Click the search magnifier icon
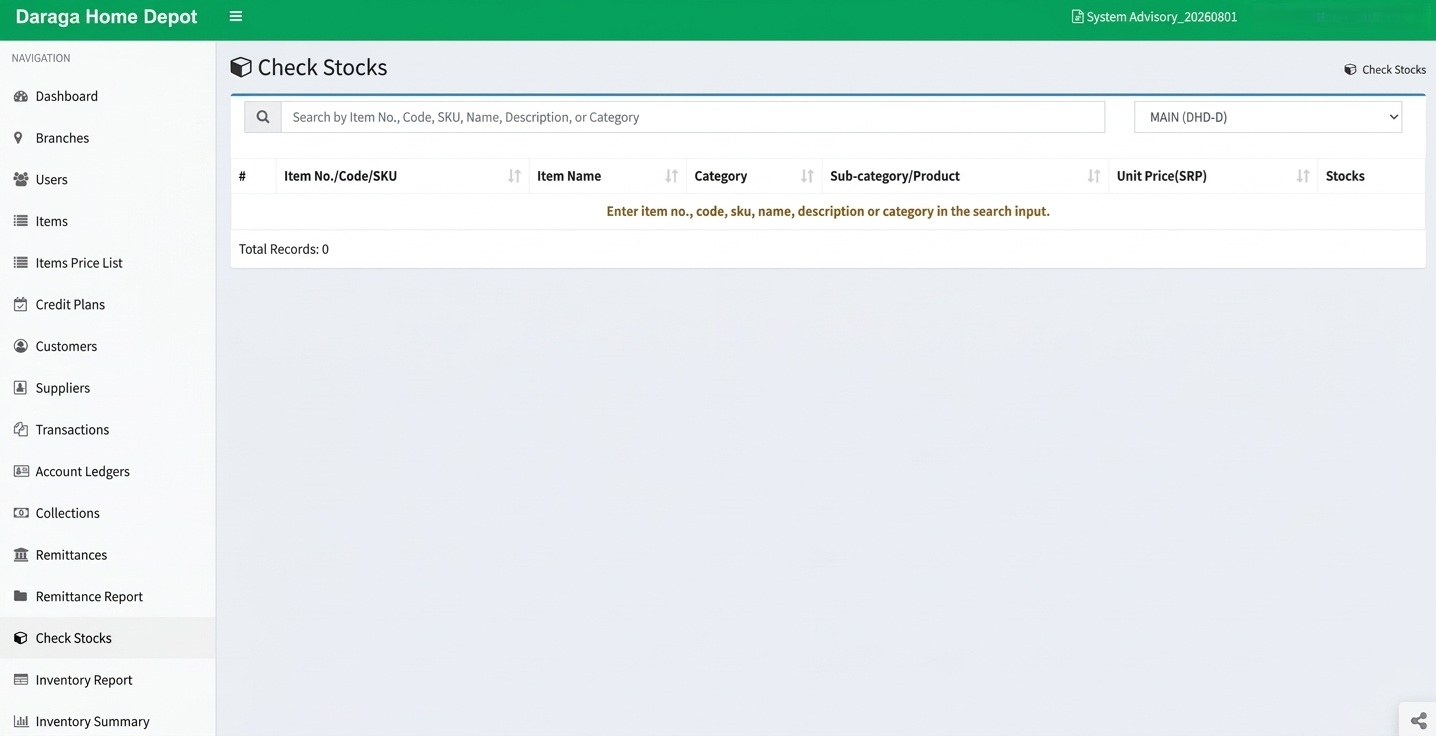Screen dimensions: 1436x736 [263, 117]
